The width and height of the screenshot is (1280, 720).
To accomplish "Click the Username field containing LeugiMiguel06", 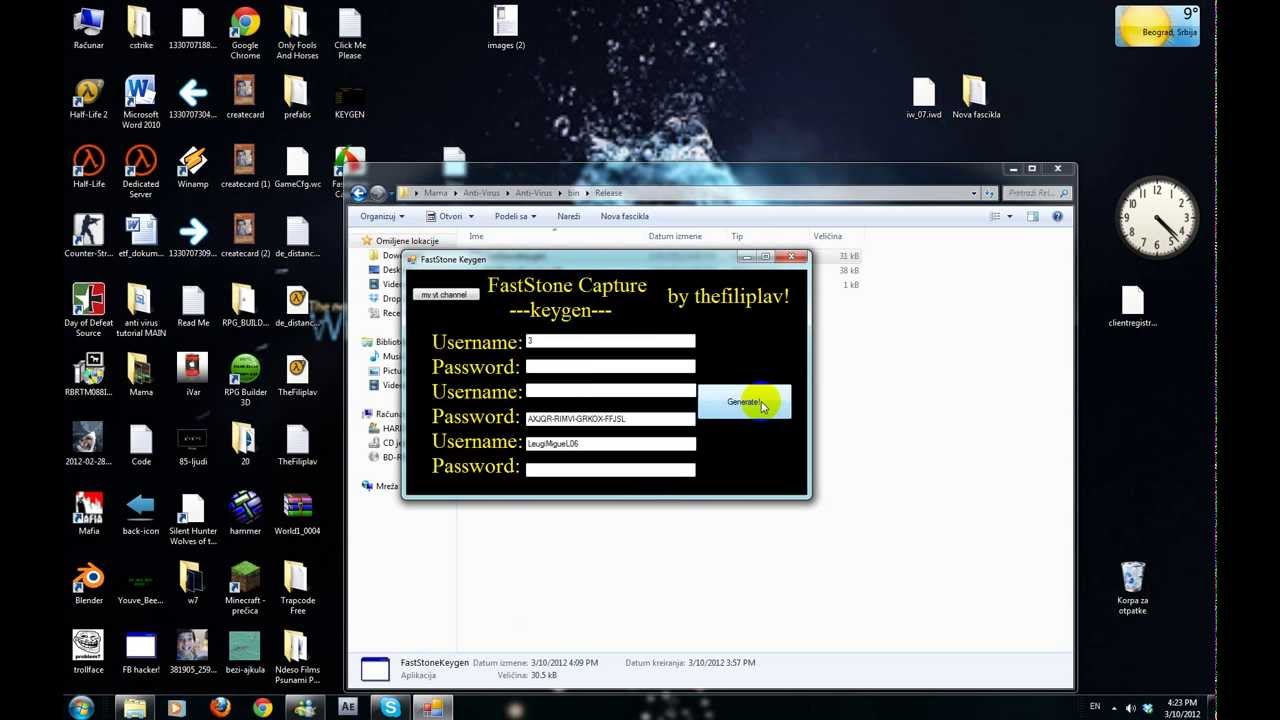I will 610,443.
